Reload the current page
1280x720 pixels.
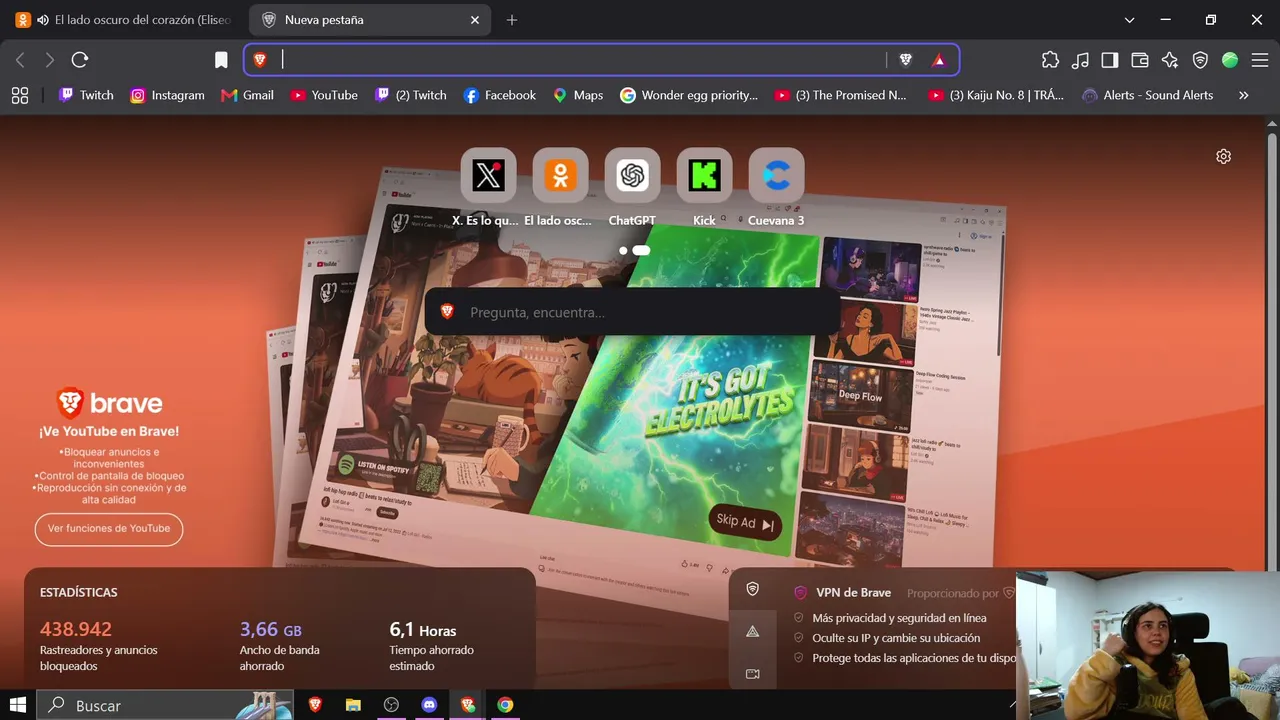80,60
